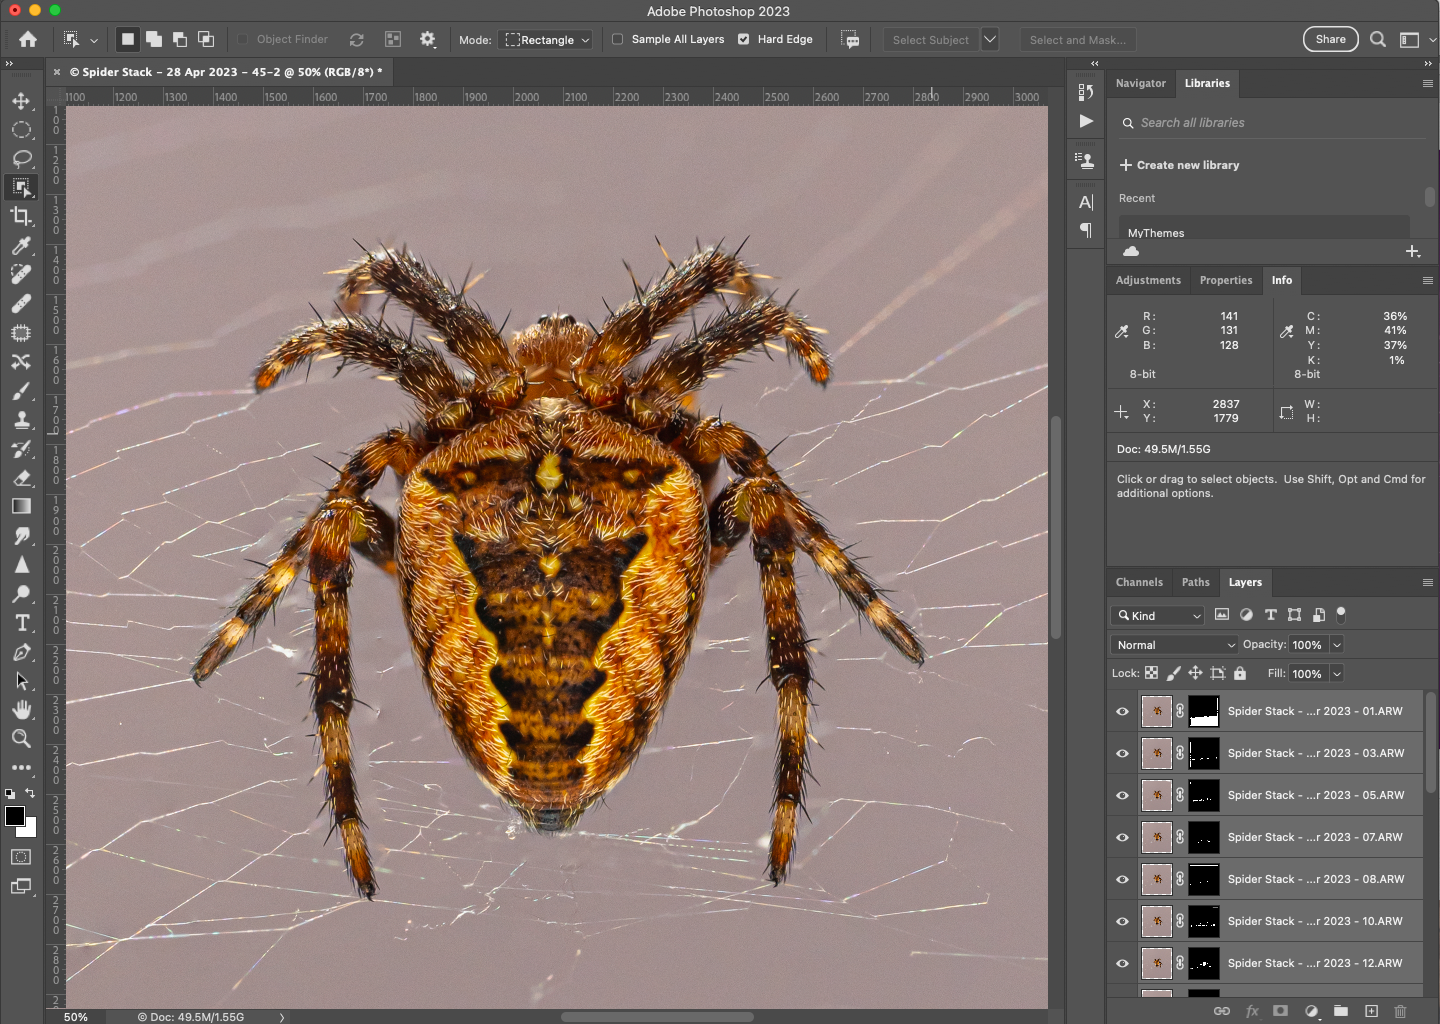Click the foreground color swatch

[x=15, y=816]
